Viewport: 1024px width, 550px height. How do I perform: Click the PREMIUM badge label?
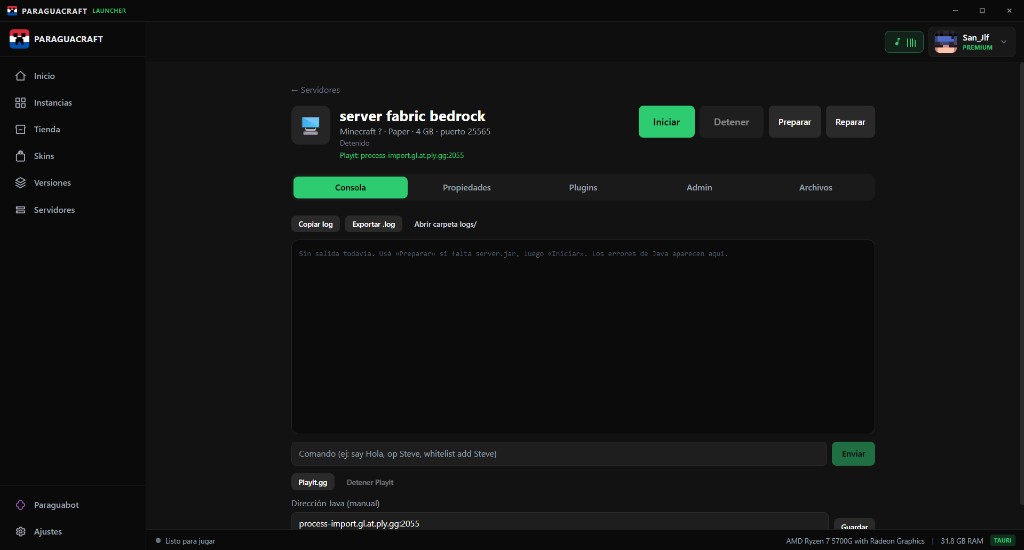point(977,48)
